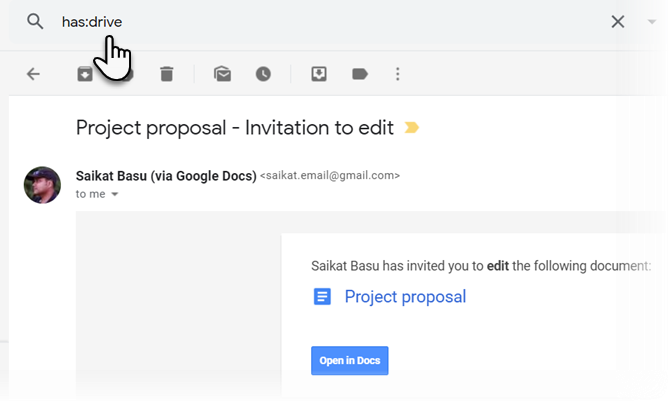Click the search magnifier icon
This screenshot has height=402, width=670.
coord(36,21)
